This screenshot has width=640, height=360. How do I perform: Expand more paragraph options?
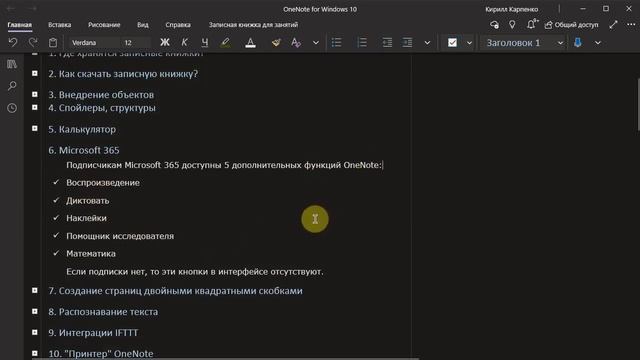click(x=427, y=42)
